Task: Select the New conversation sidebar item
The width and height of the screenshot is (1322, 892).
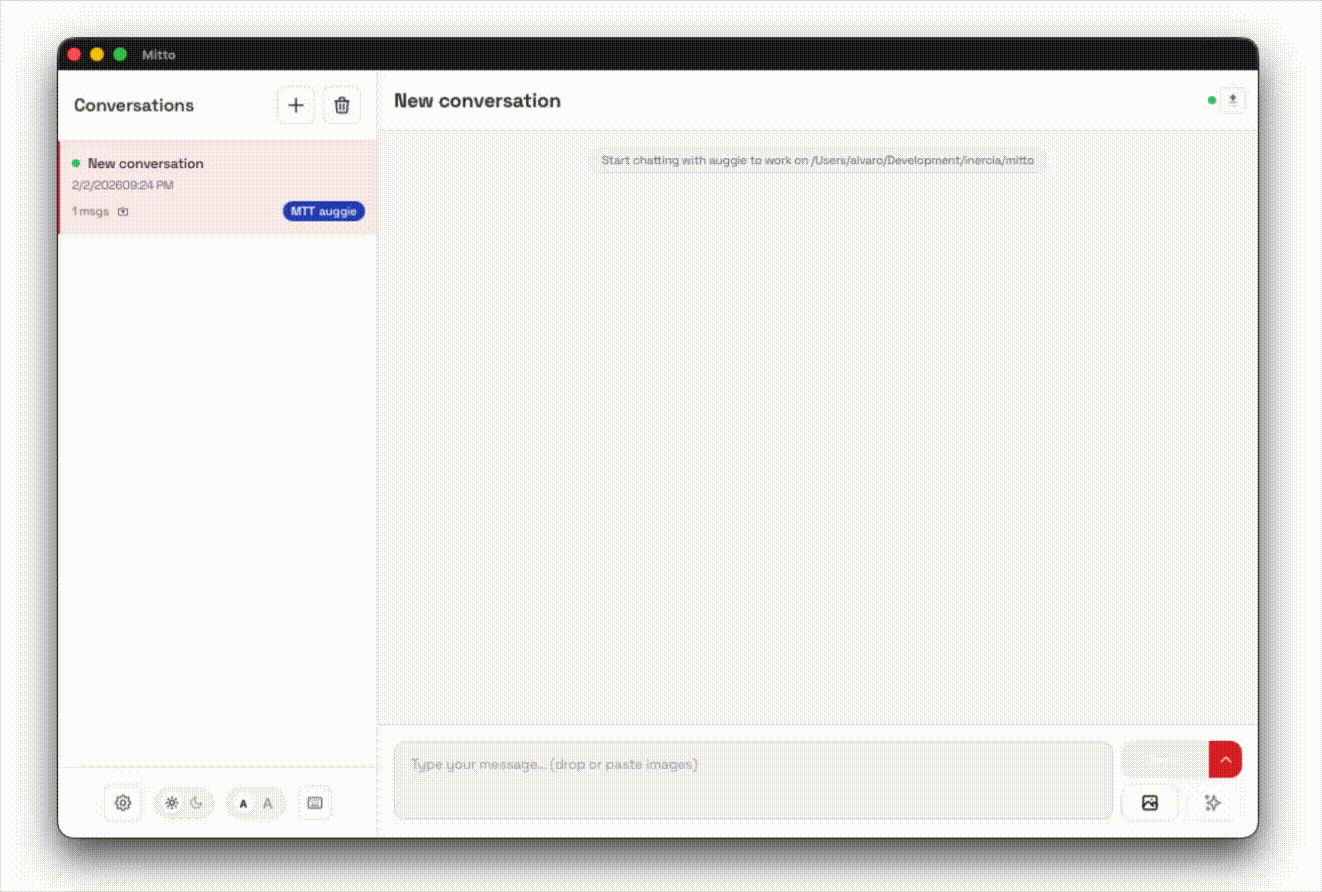Action: tap(218, 187)
